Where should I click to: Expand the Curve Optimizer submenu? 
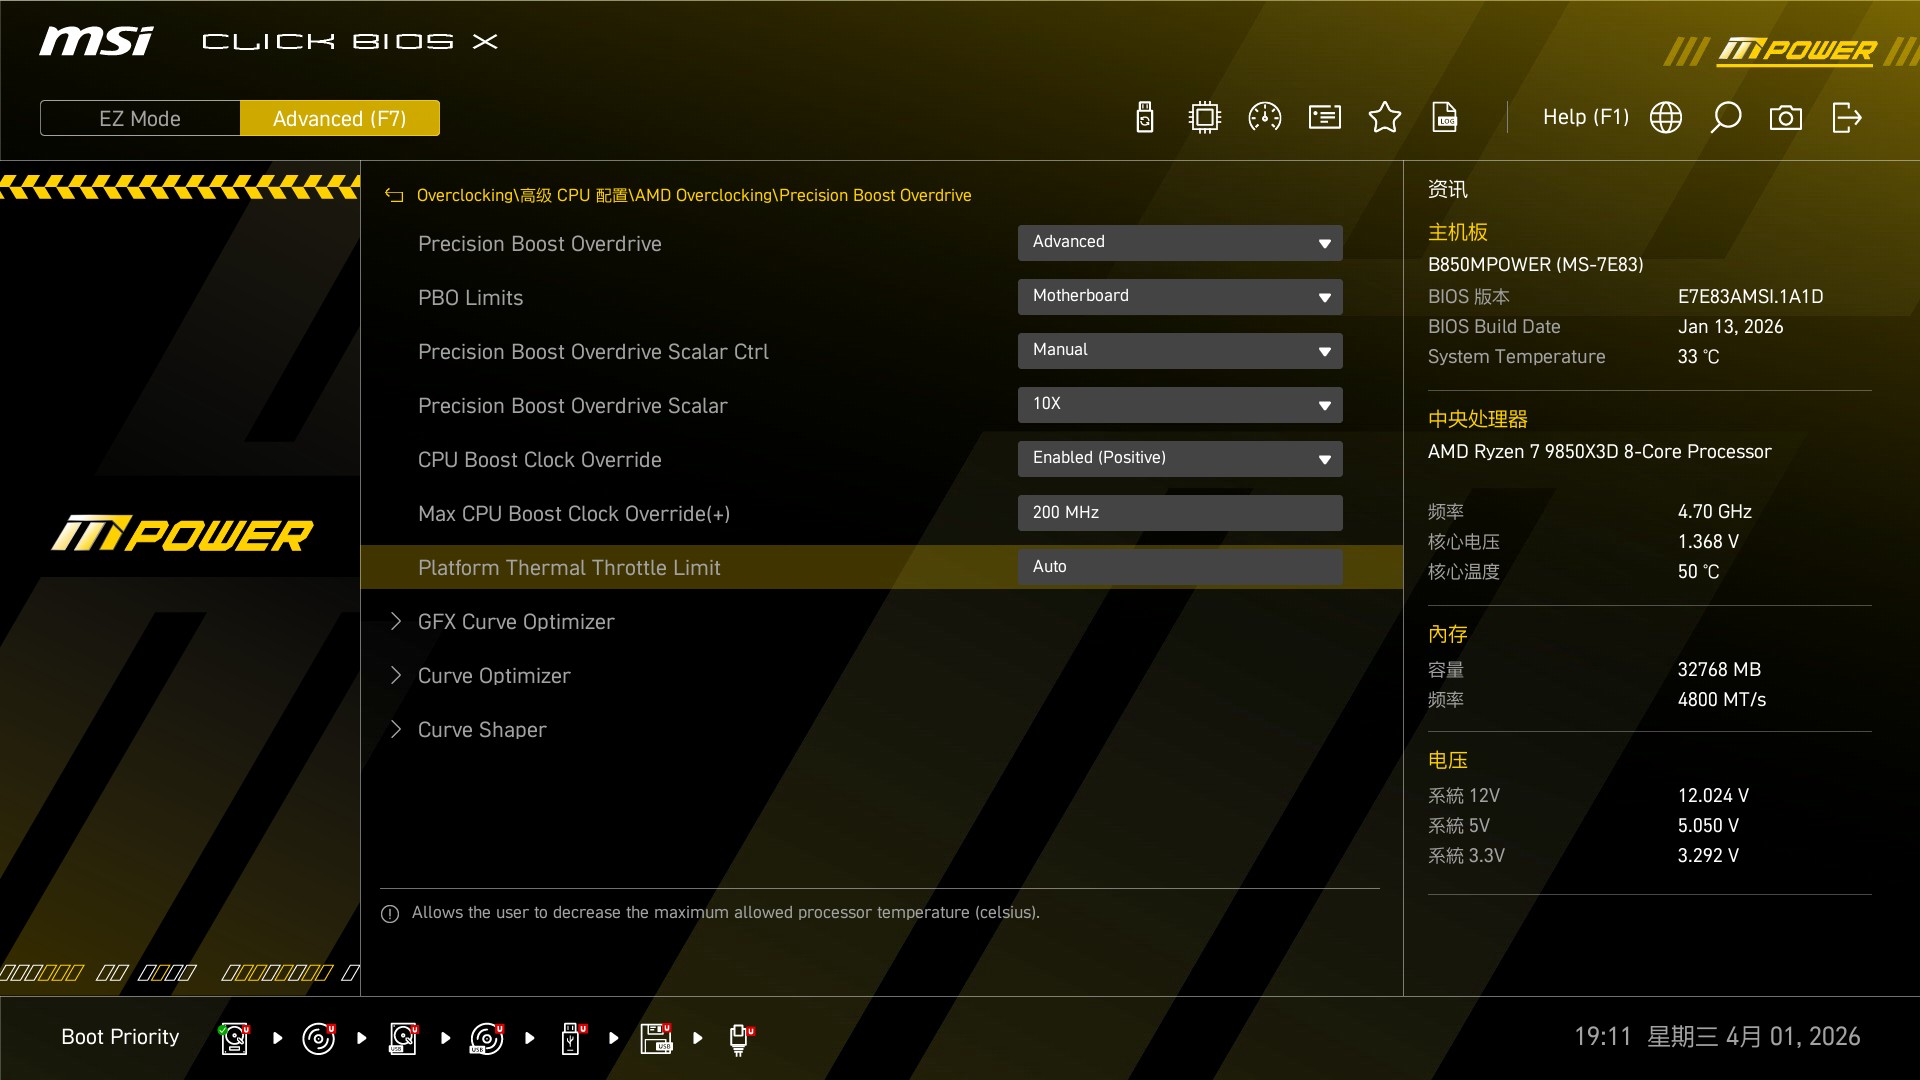pos(494,676)
